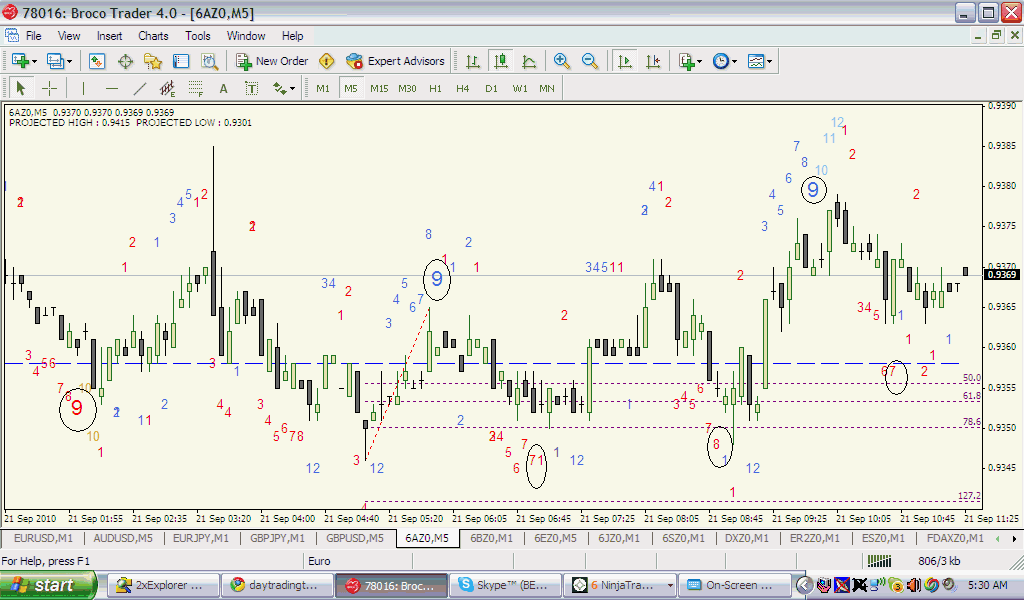1024x600 pixels.
Task: Switch timeframe to M30
Action: click(408, 88)
